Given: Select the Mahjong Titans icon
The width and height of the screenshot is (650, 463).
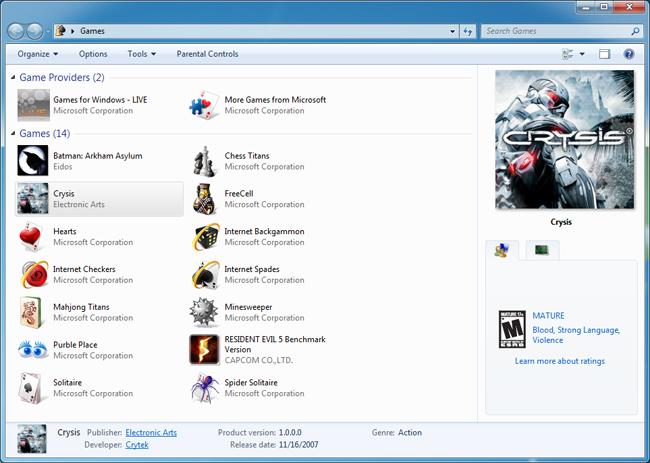Looking at the screenshot, I should click(32, 312).
